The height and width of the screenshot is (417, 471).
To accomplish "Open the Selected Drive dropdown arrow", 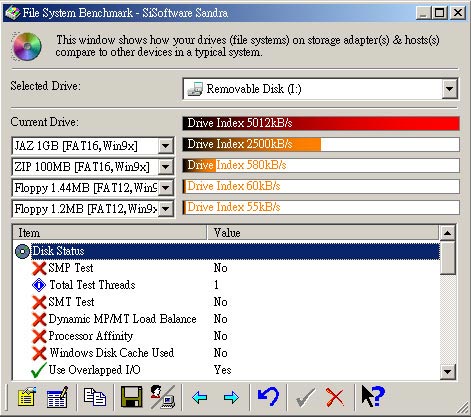I will (x=450, y=89).
